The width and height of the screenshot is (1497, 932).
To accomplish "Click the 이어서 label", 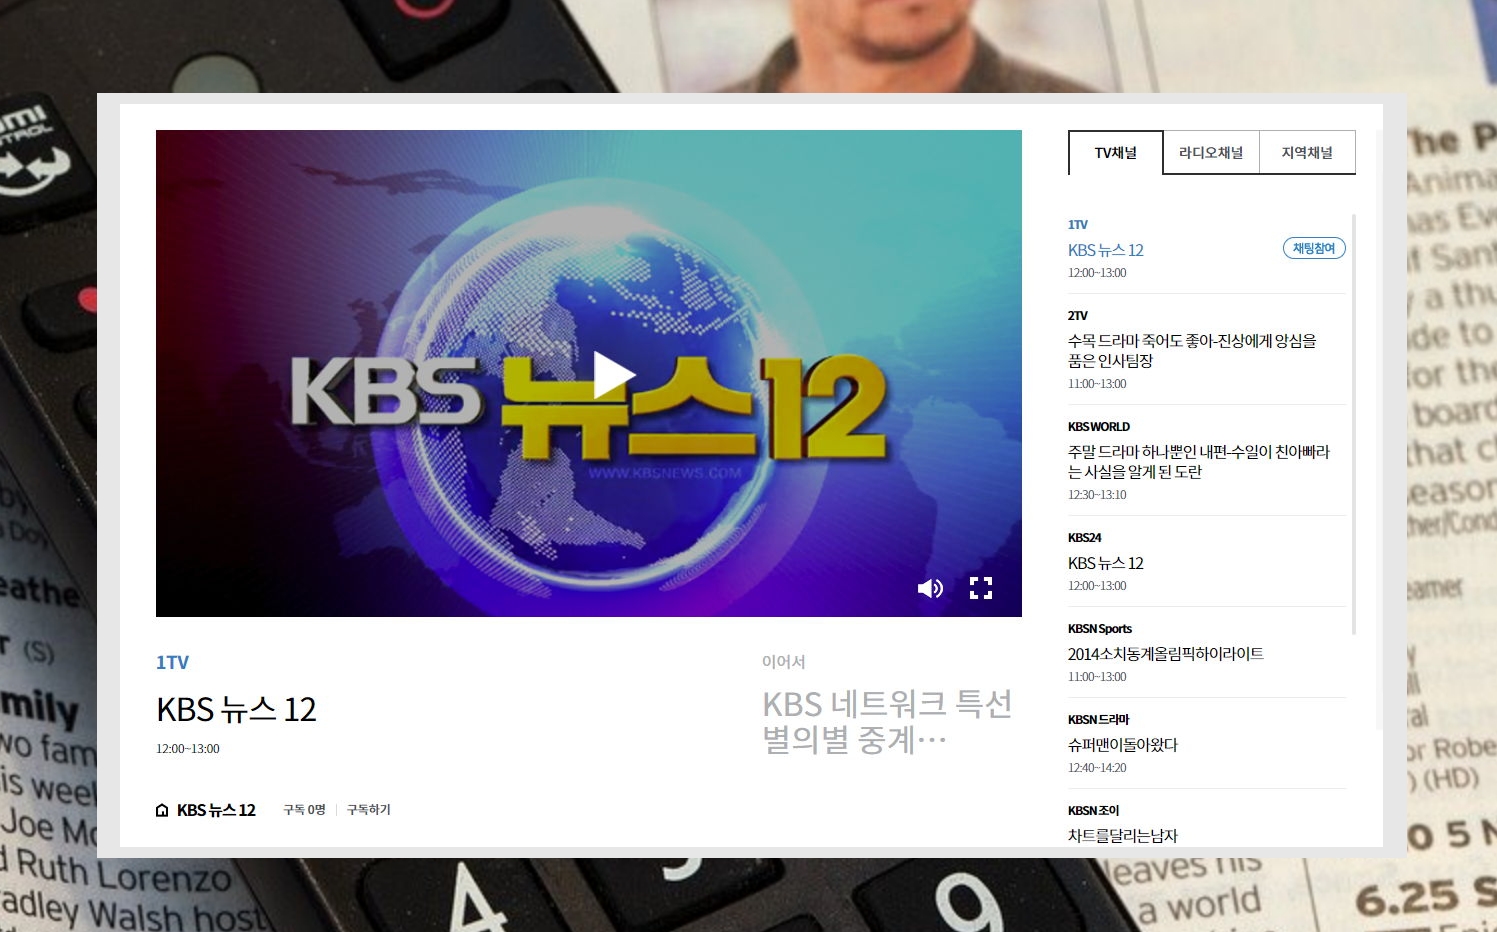I will pos(783,662).
